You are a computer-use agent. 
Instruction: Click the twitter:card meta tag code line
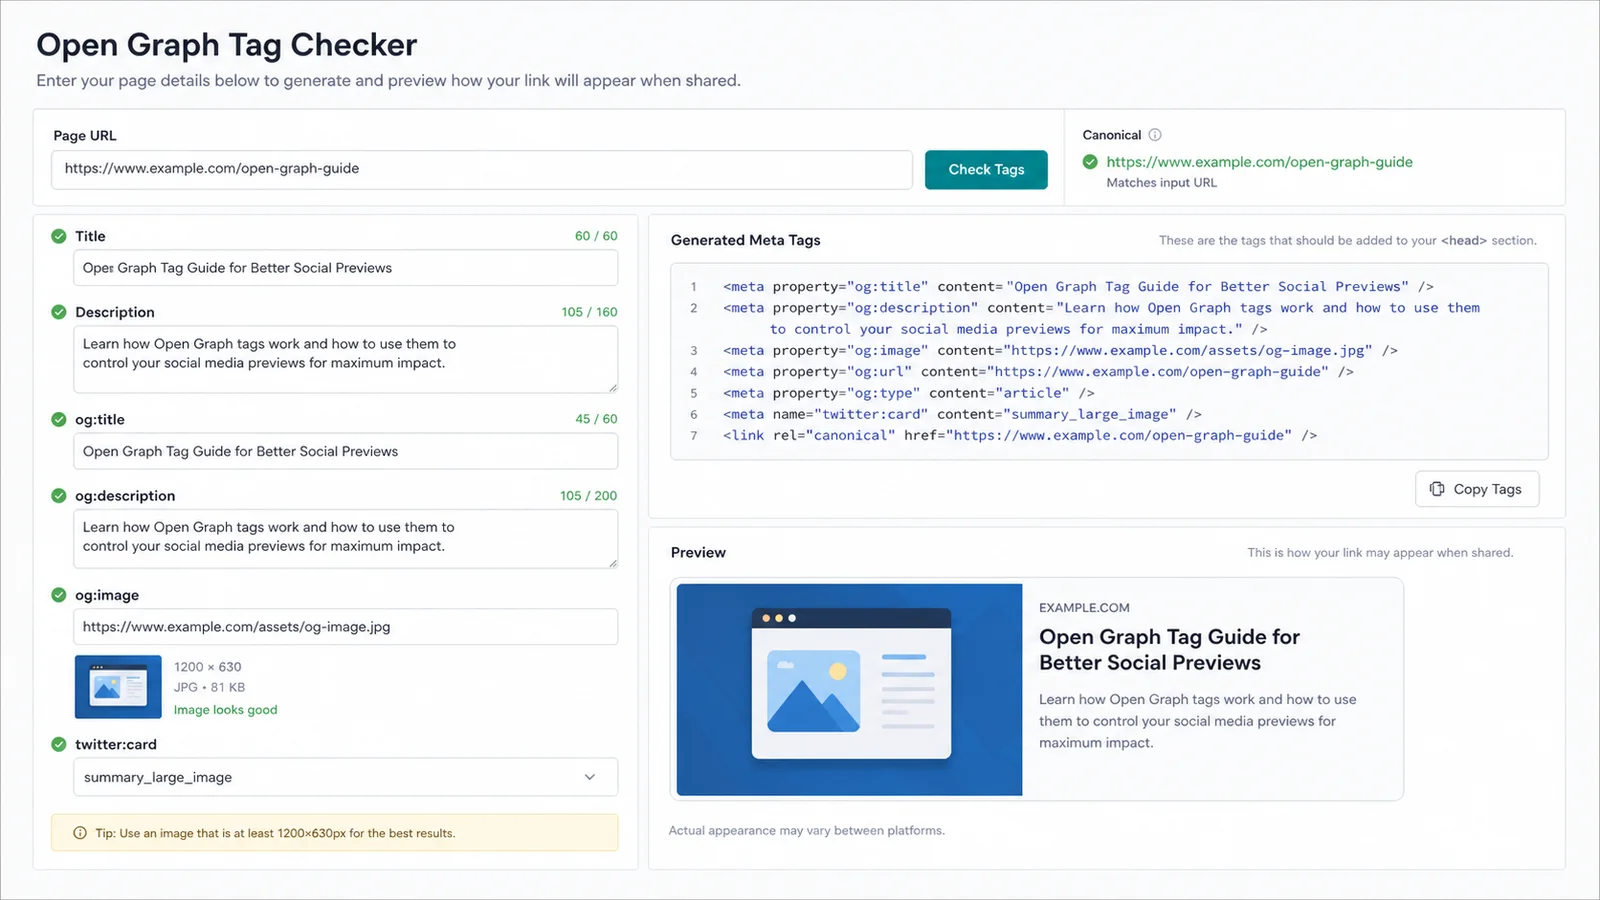coord(962,414)
